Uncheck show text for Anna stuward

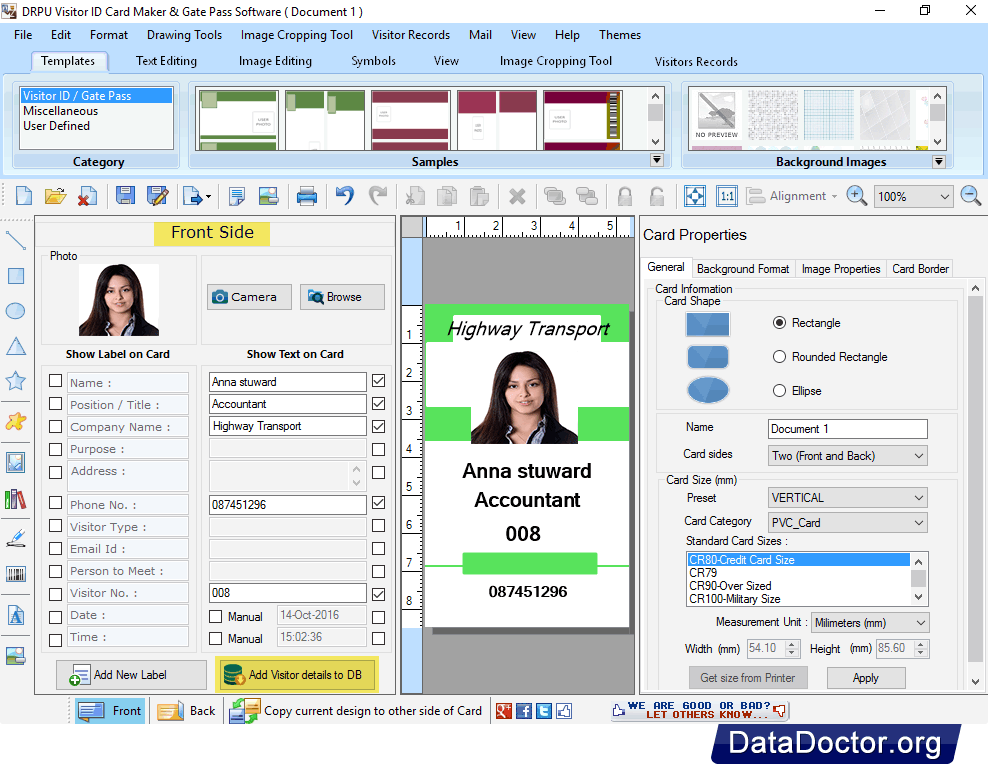[x=378, y=381]
